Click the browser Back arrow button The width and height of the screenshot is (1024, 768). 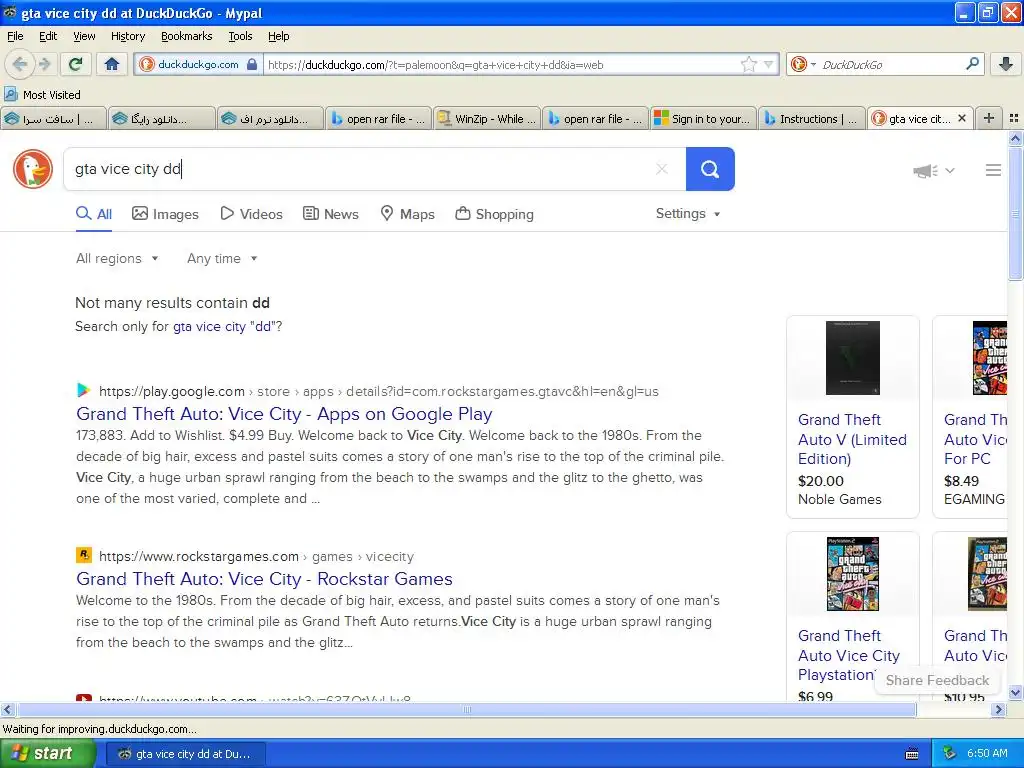click(x=19, y=64)
